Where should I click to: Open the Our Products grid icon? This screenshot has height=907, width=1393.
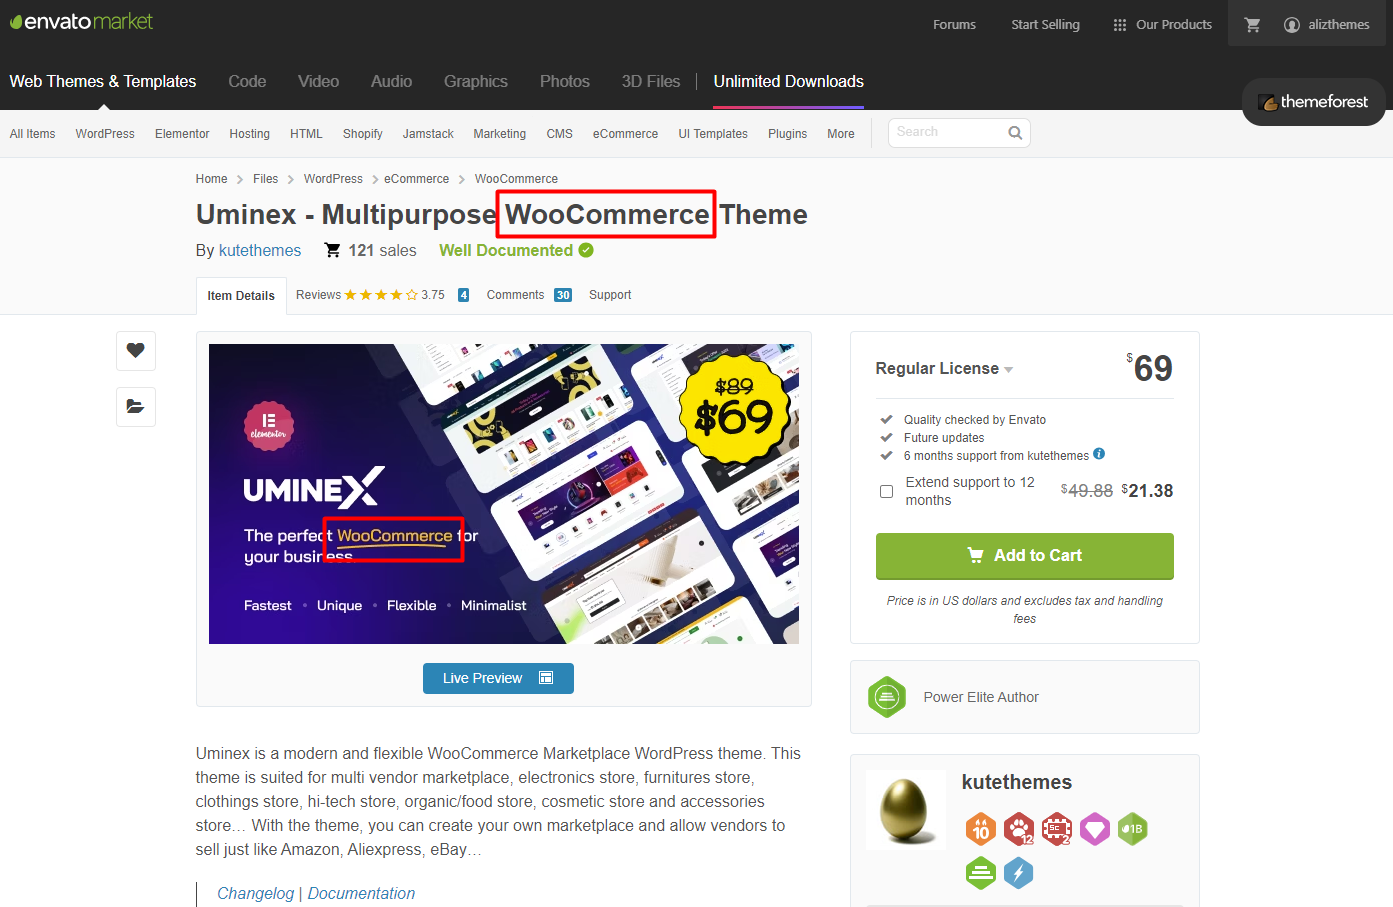[1120, 25]
